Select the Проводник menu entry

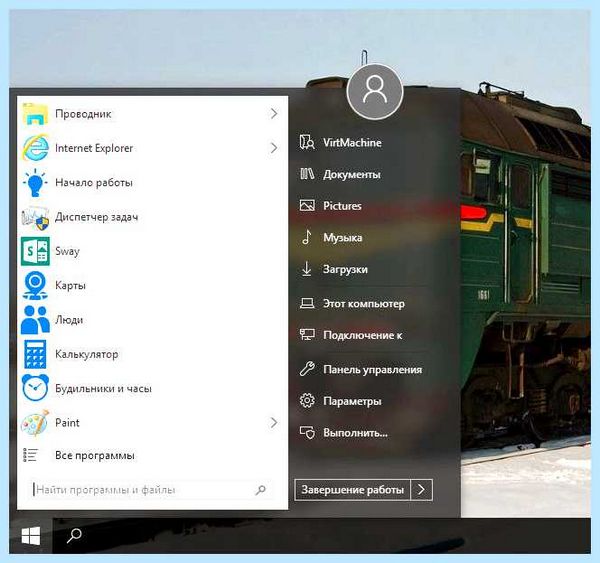click(152, 114)
